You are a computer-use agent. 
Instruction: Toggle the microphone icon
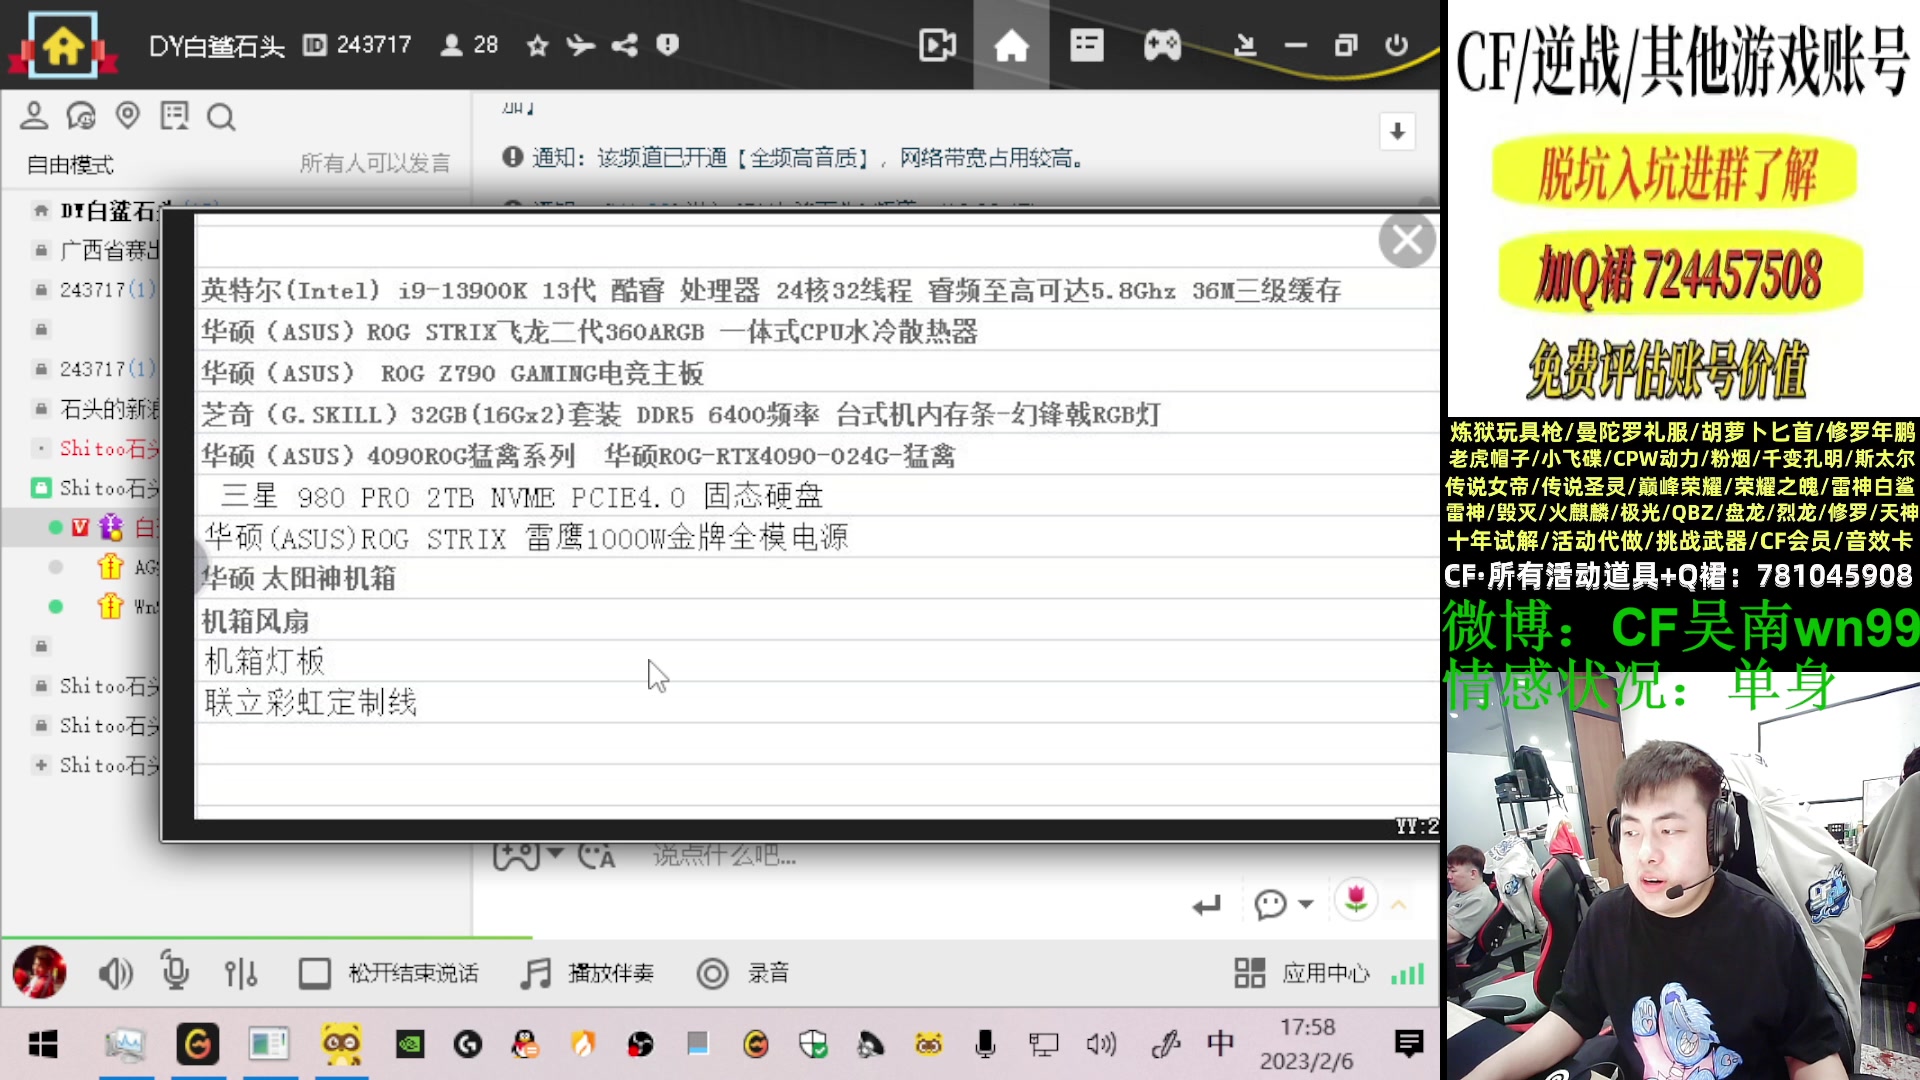pyautogui.click(x=175, y=970)
